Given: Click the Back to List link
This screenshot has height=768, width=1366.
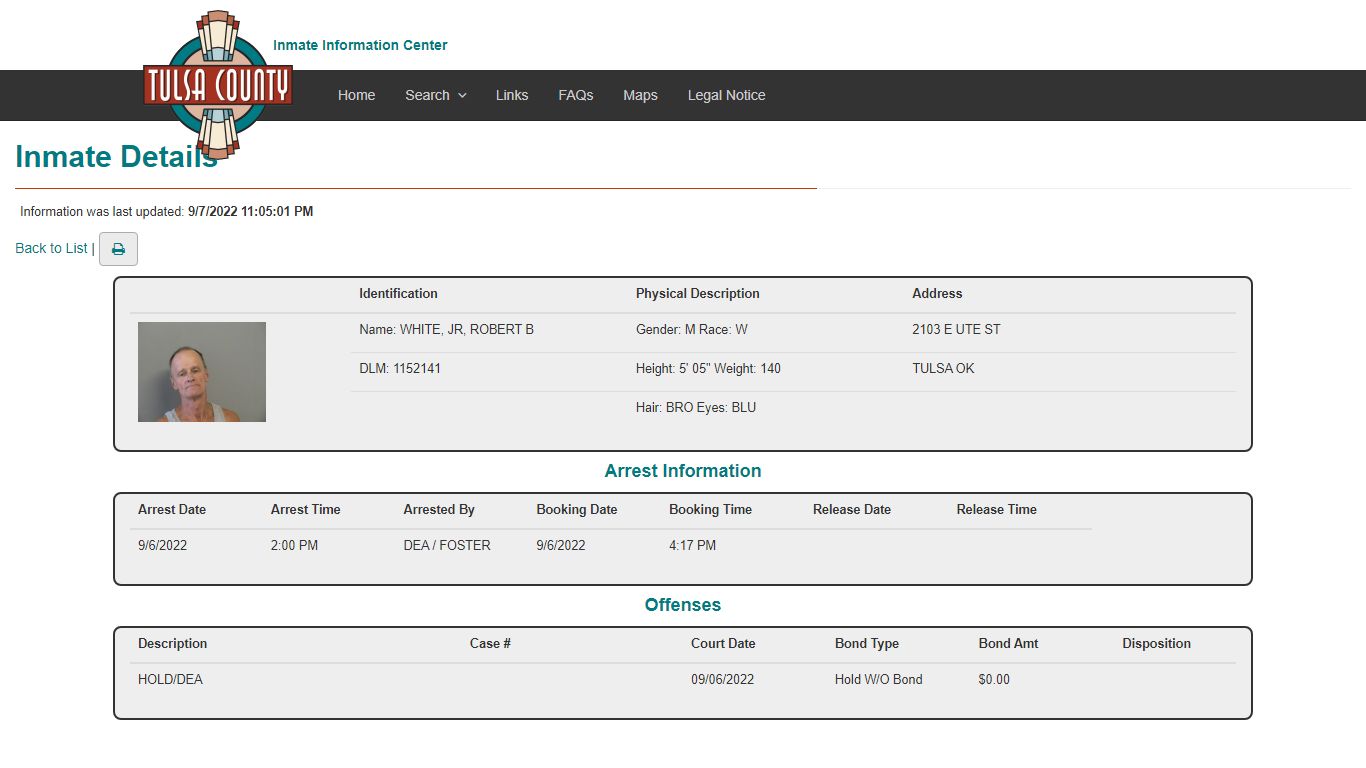Looking at the screenshot, I should [51, 248].
